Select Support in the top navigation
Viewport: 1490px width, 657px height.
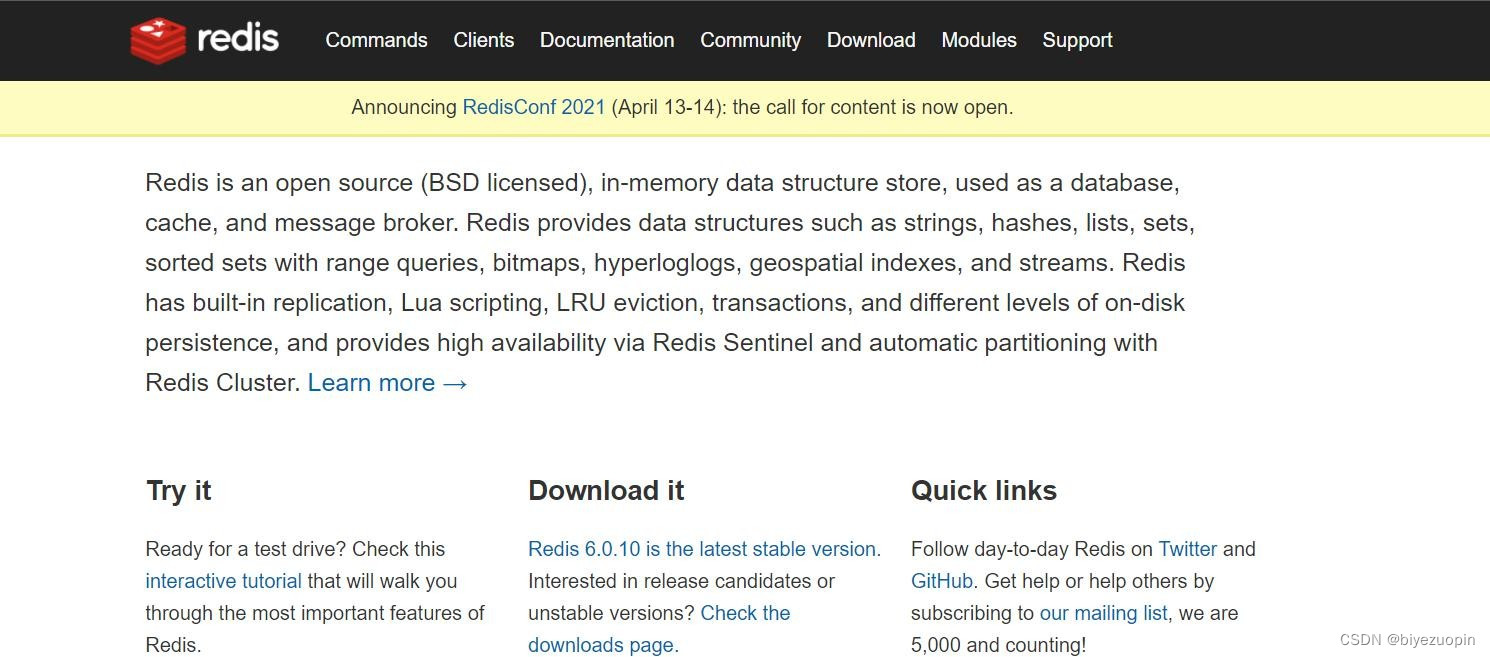1077,40
